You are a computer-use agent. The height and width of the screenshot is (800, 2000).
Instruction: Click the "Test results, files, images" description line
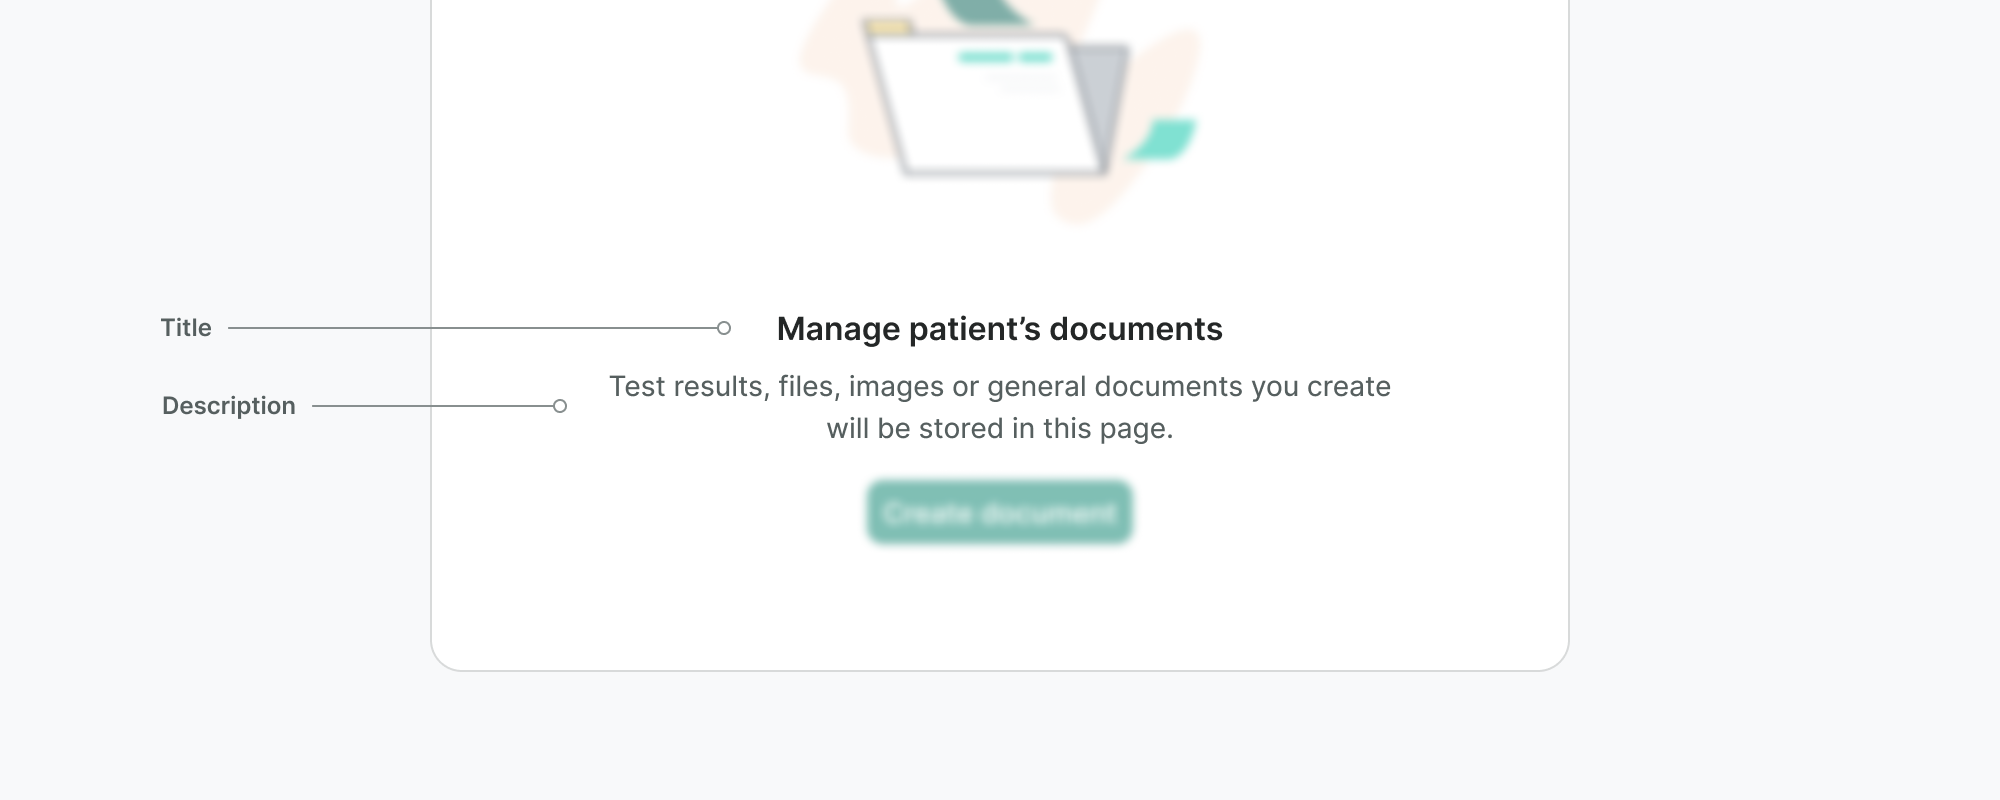pos(999,387)
